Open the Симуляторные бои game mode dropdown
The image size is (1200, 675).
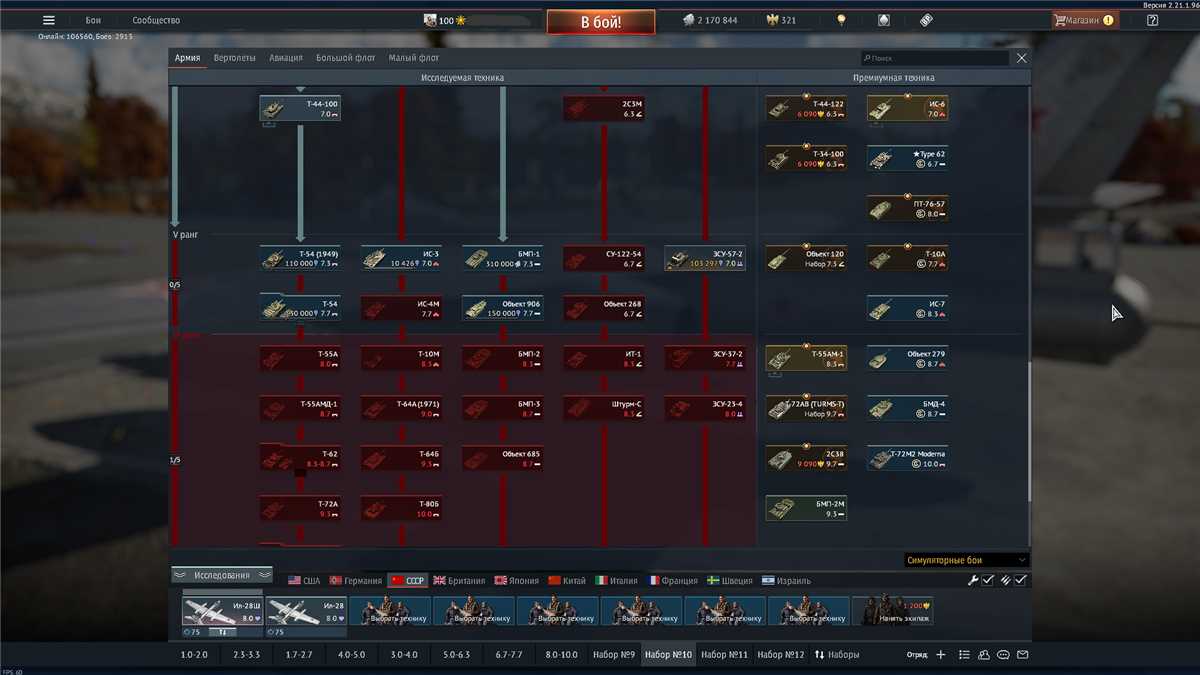966,560
